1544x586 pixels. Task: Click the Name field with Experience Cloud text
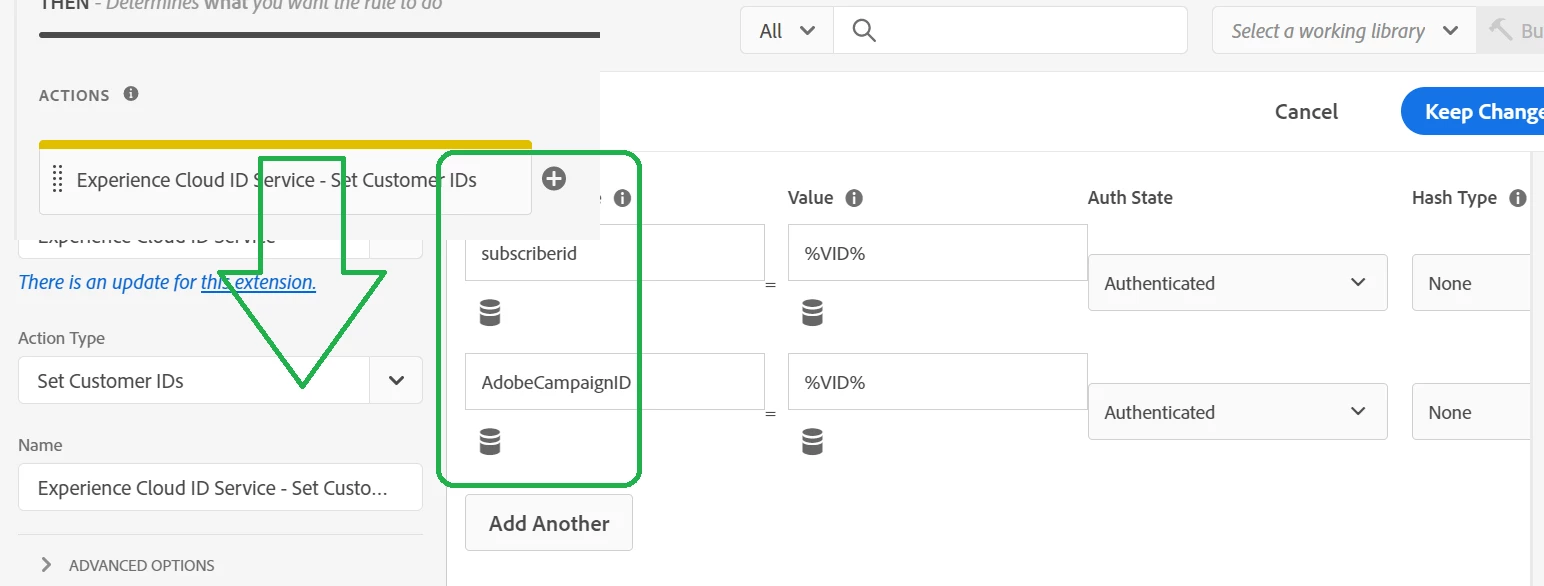pos(220,488)
